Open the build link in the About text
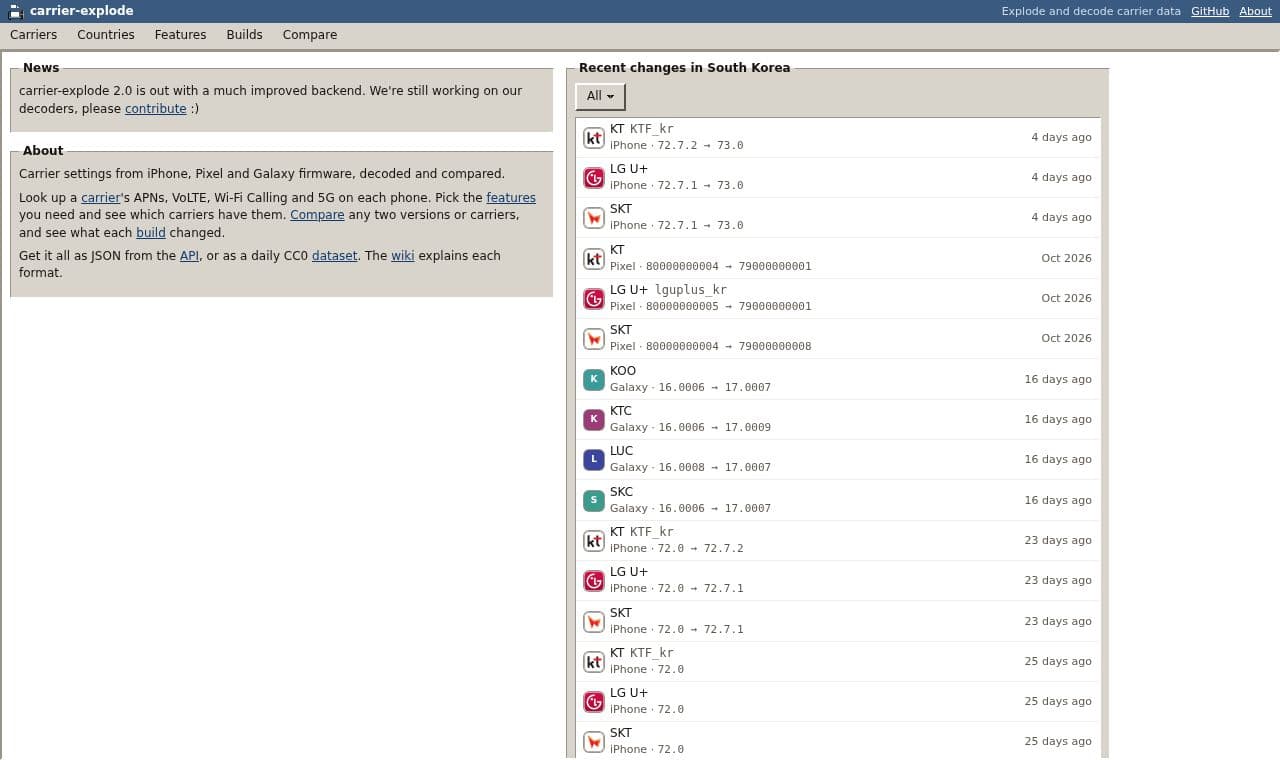 (x=151, y=233)
